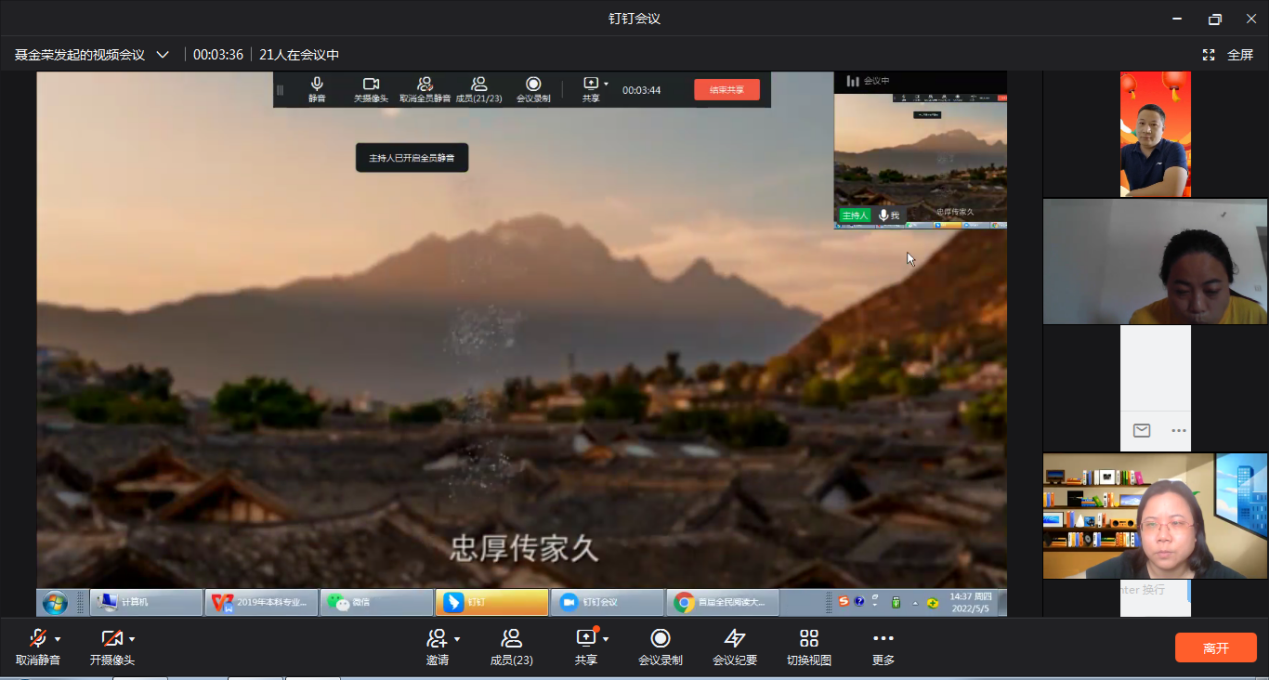Open the 邀请 invite icon
This screenshot has width=1269, height=680.
tap(436, 639)
